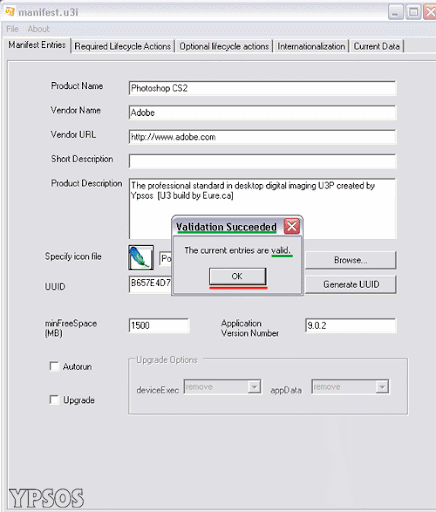Edit the minFreeSpace value 1500
This screenshot has width=436, height=512.
pos(159,326)
